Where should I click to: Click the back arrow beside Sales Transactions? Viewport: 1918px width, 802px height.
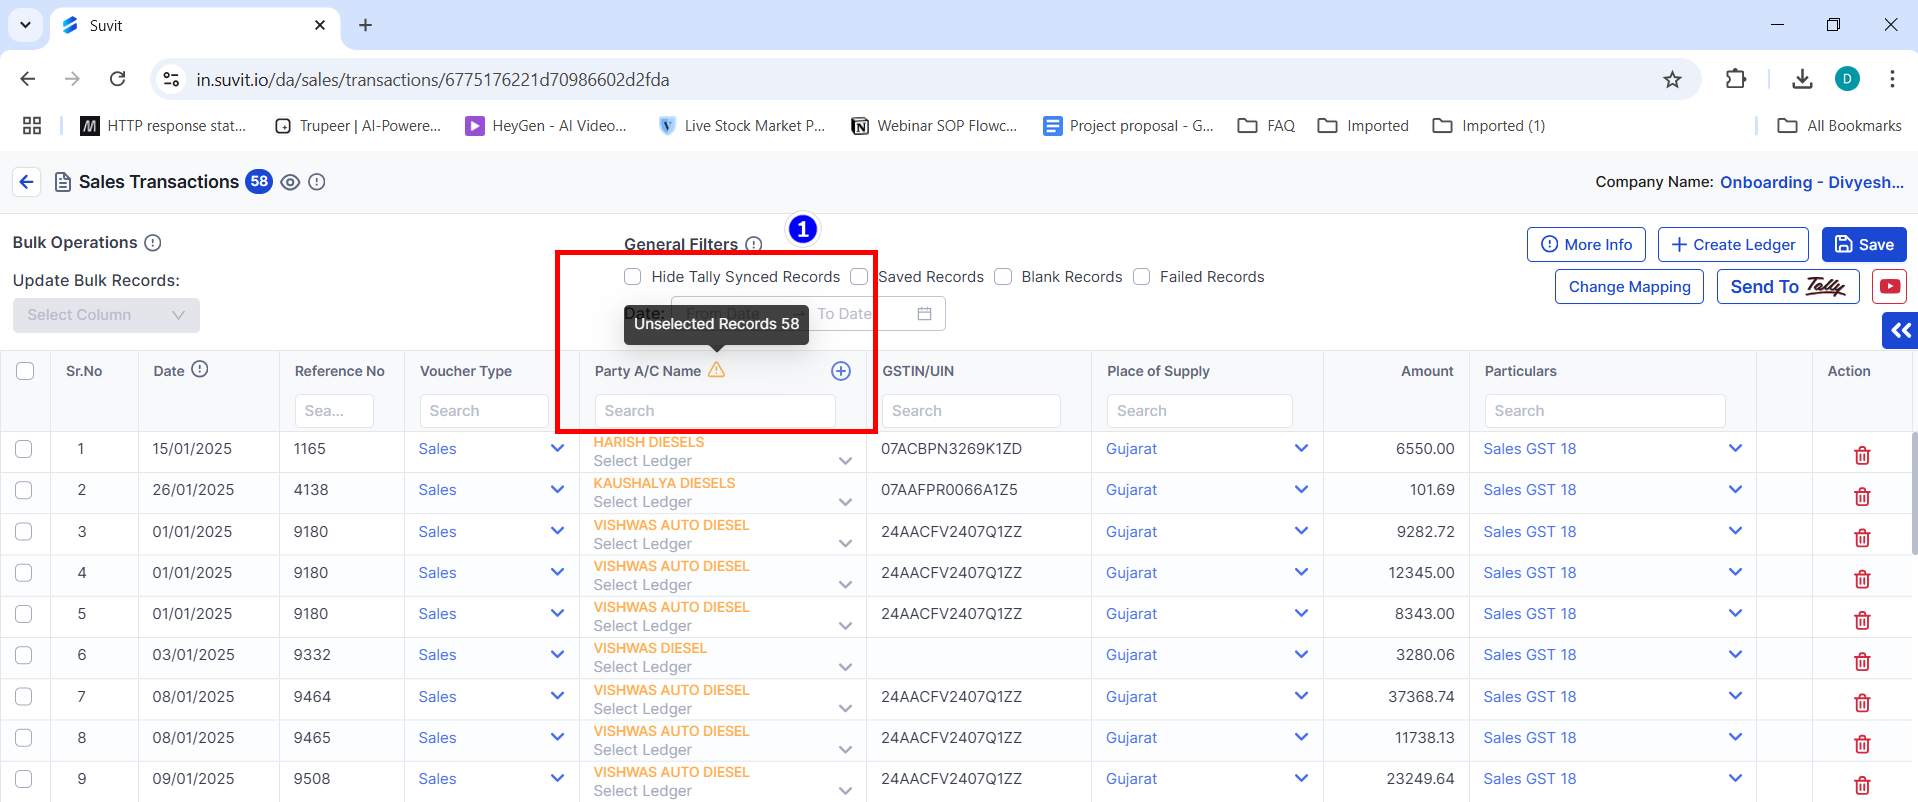(27, 182)
